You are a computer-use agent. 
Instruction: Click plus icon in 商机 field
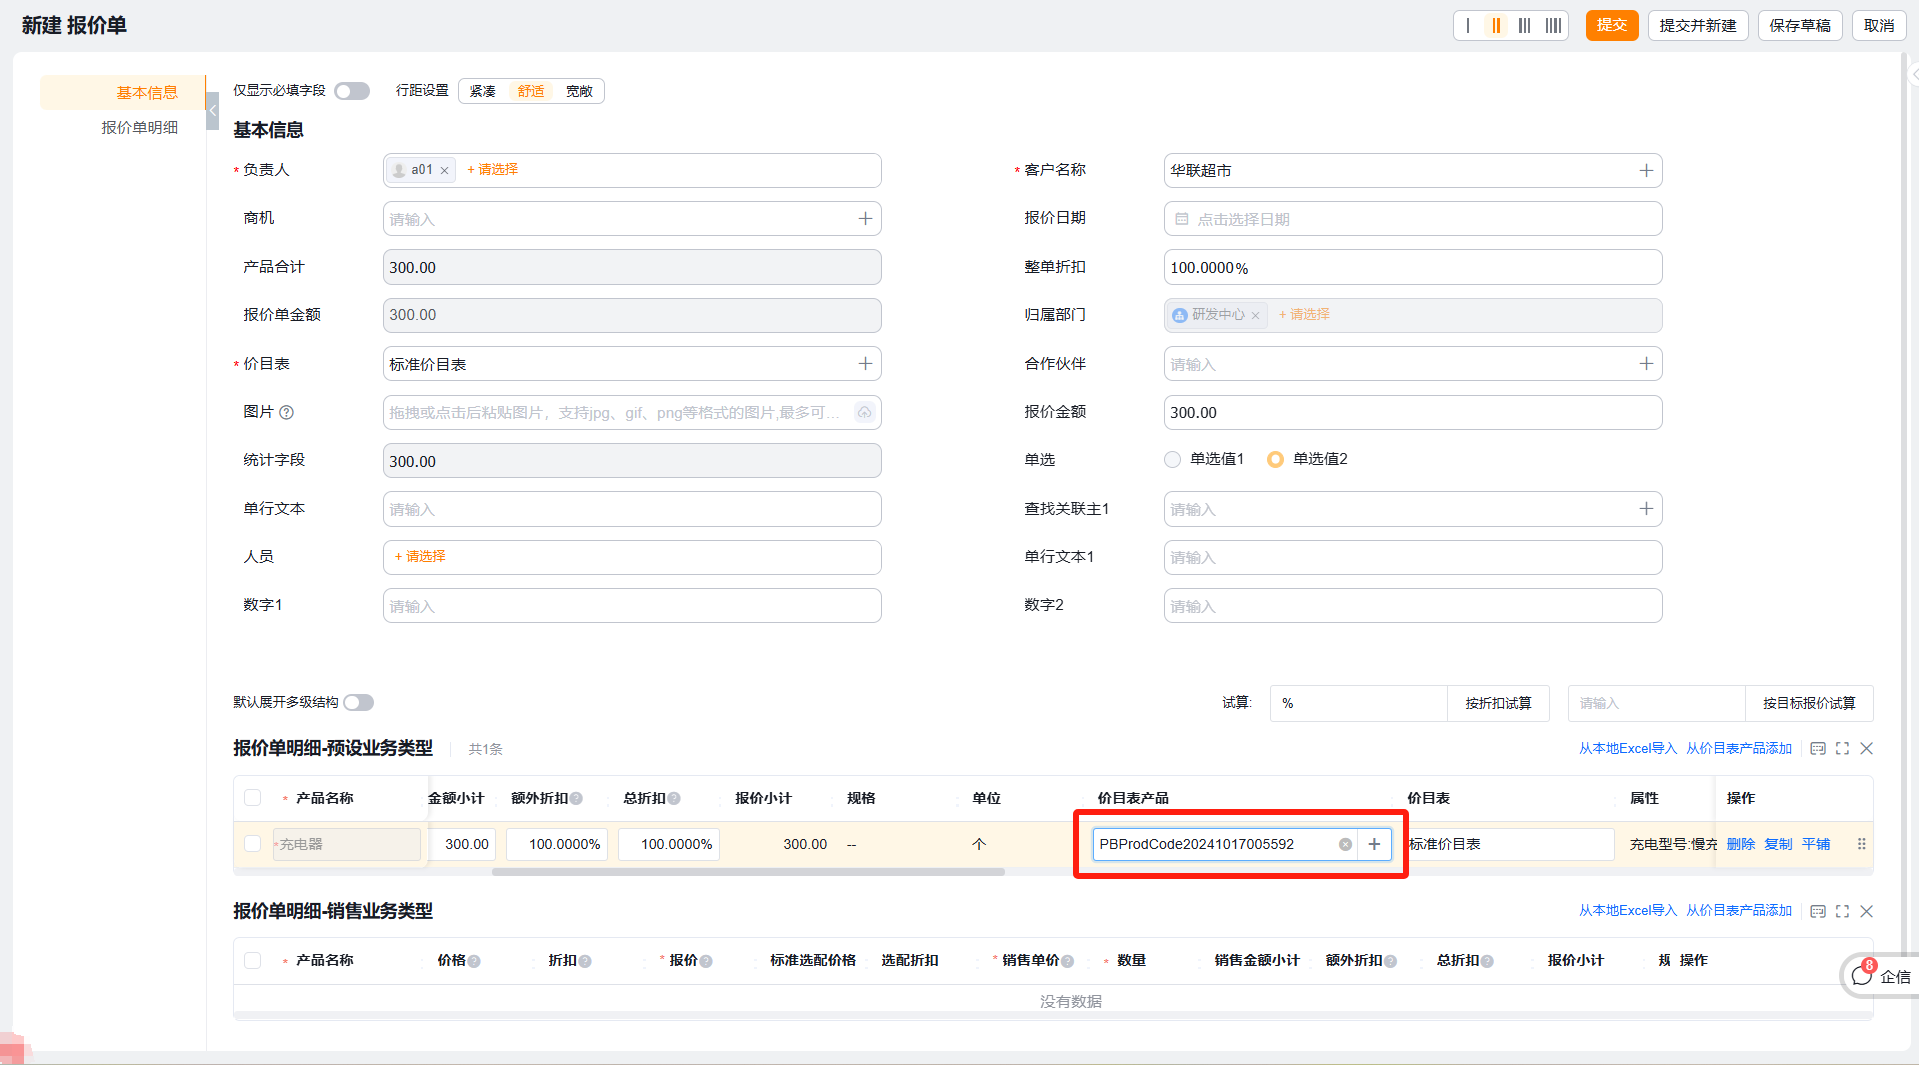865,219
